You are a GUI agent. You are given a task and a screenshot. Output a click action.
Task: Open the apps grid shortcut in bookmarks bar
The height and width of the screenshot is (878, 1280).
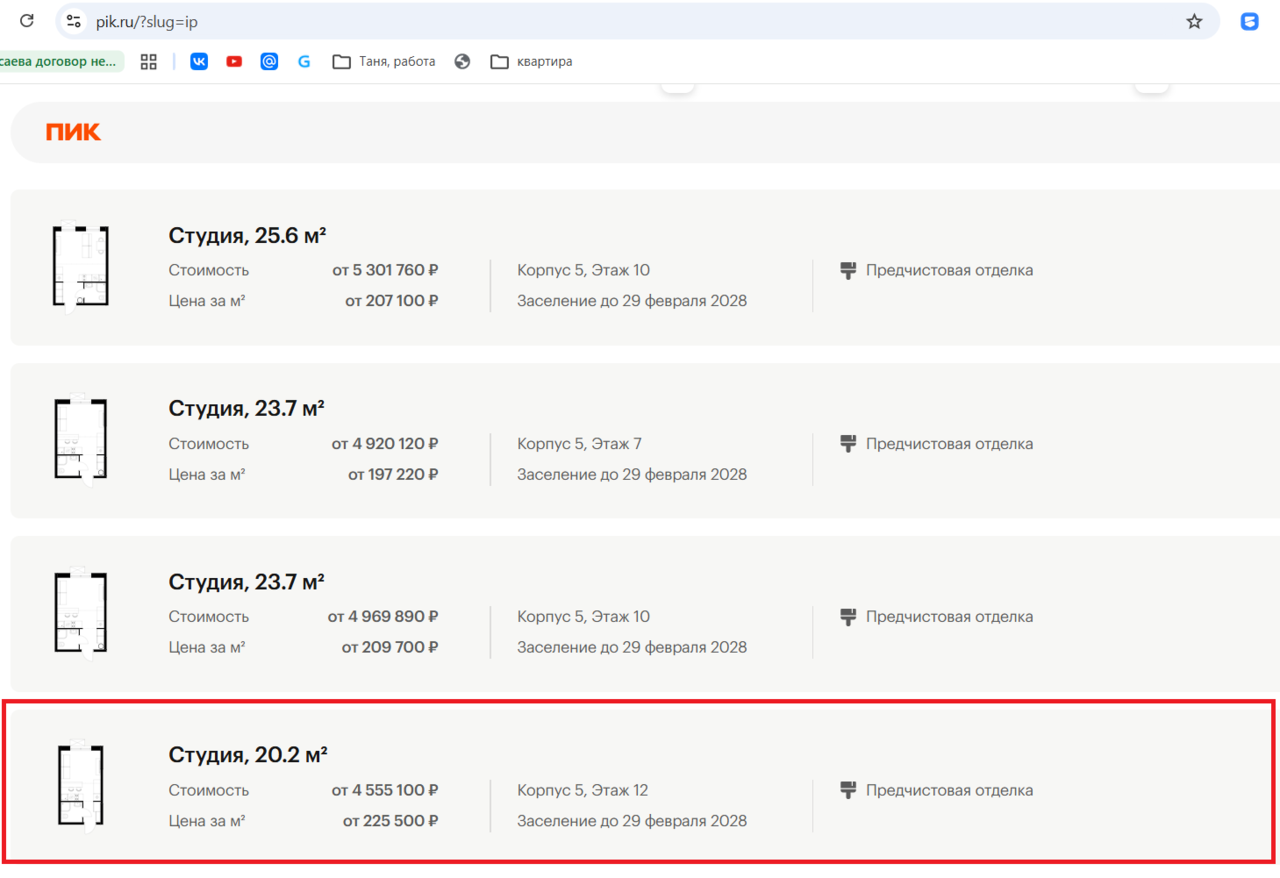tap(149, 62)
